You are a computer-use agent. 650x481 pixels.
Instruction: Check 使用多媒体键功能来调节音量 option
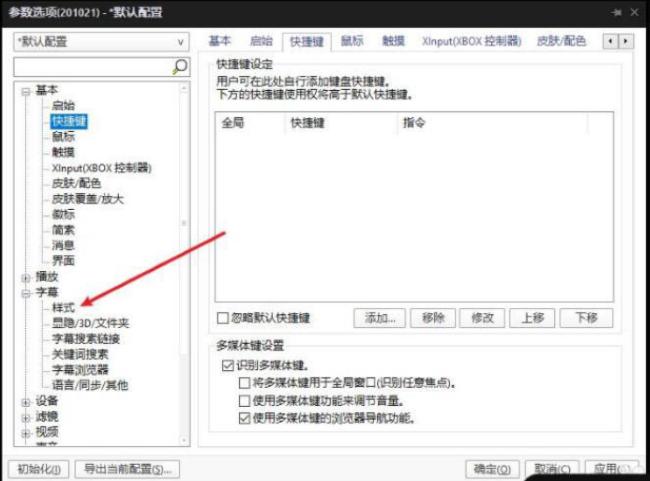point(243,400)
